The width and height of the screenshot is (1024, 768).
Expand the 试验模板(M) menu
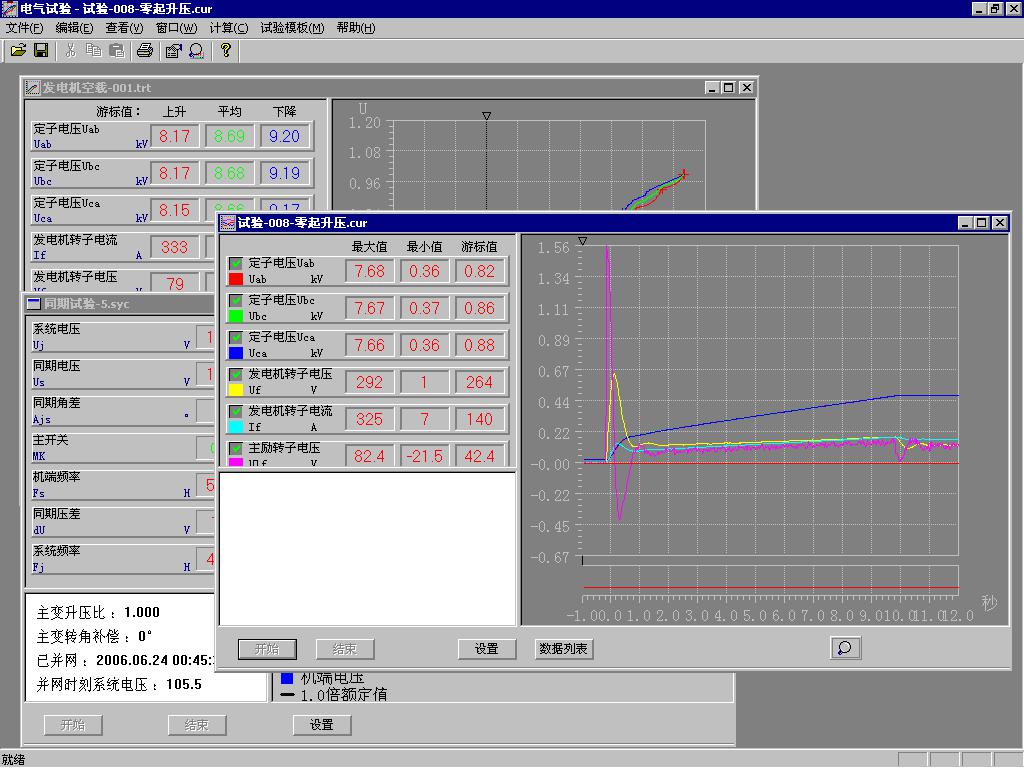pyautogui.click(x=292, y=28)
